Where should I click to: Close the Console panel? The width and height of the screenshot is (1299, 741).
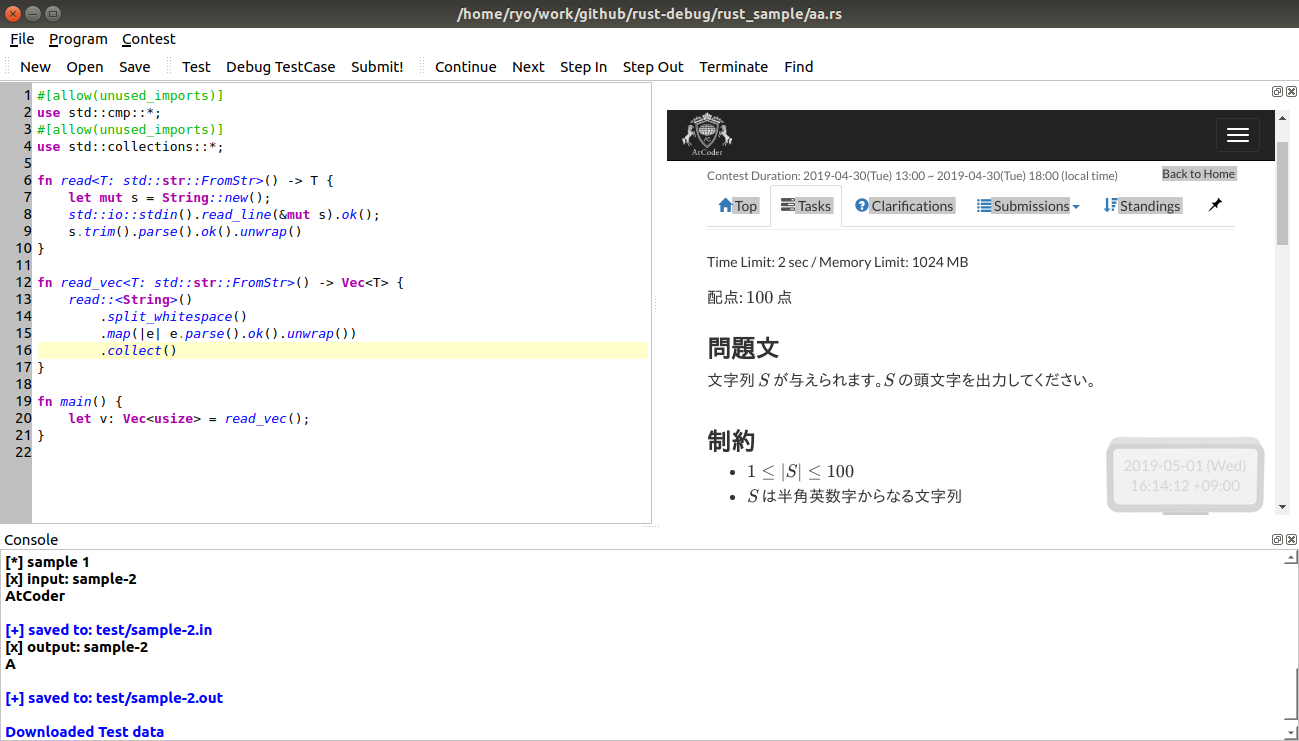[1291, 539]
